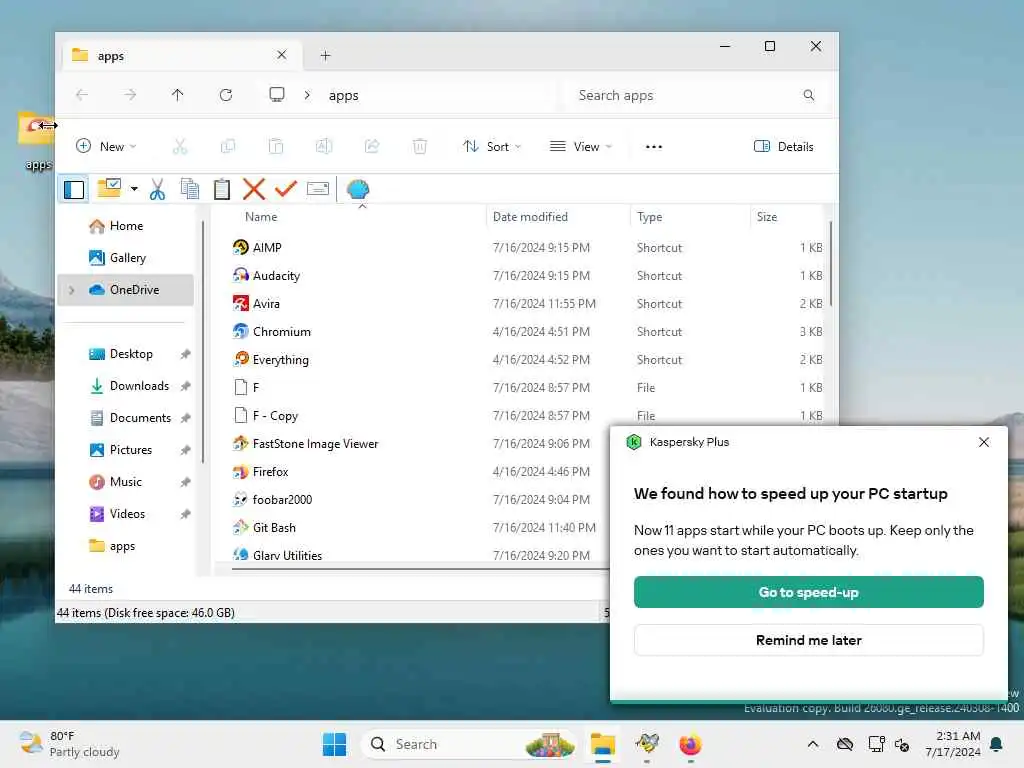Open Downloads in quick access
Viewport: 1024px width, 768px height.
[139, 386]
